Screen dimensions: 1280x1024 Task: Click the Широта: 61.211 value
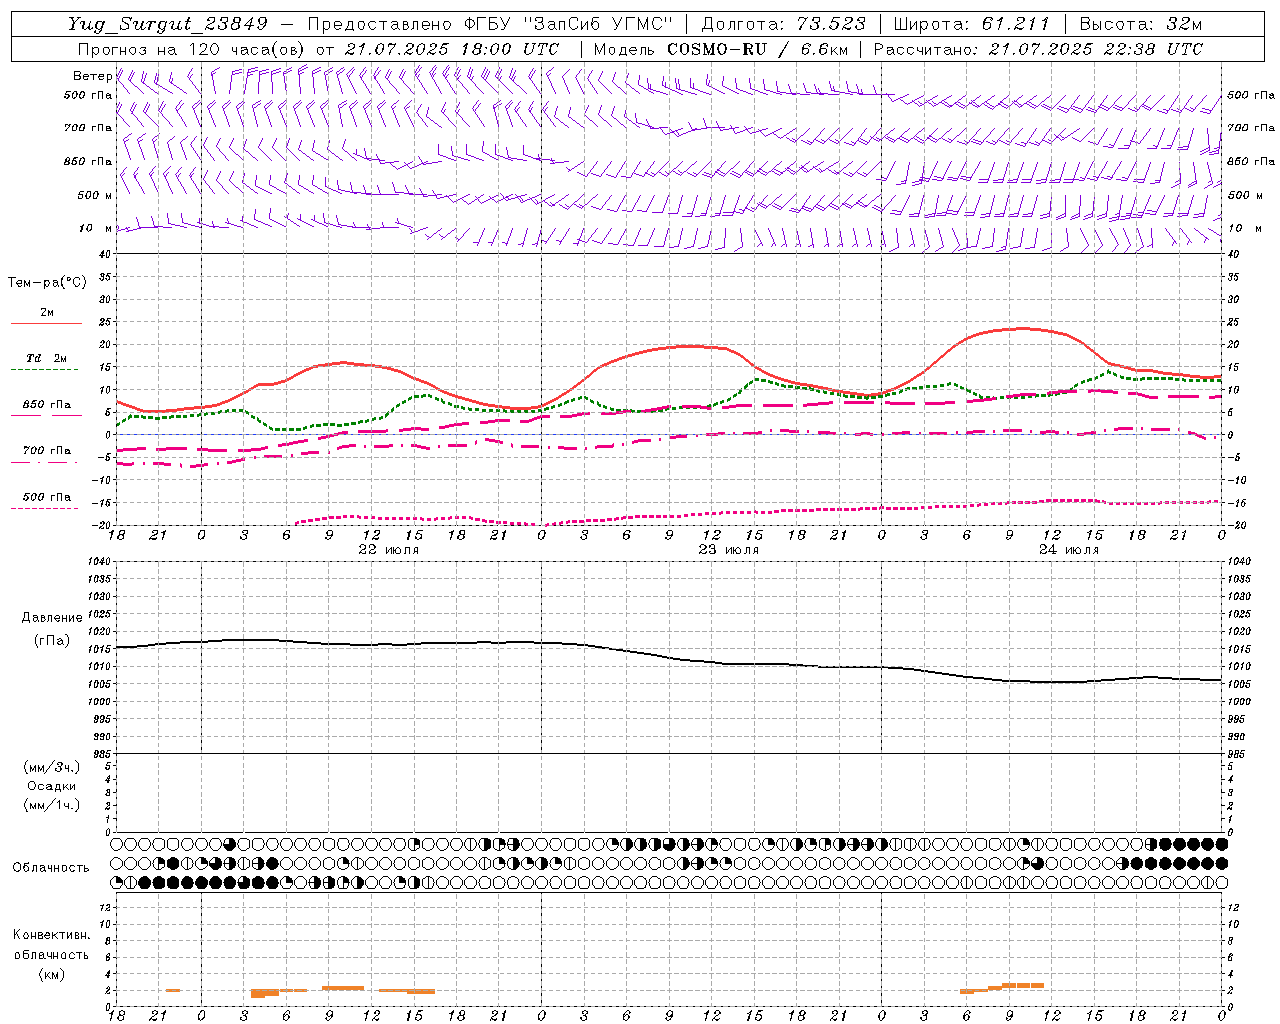coord(972,24)
